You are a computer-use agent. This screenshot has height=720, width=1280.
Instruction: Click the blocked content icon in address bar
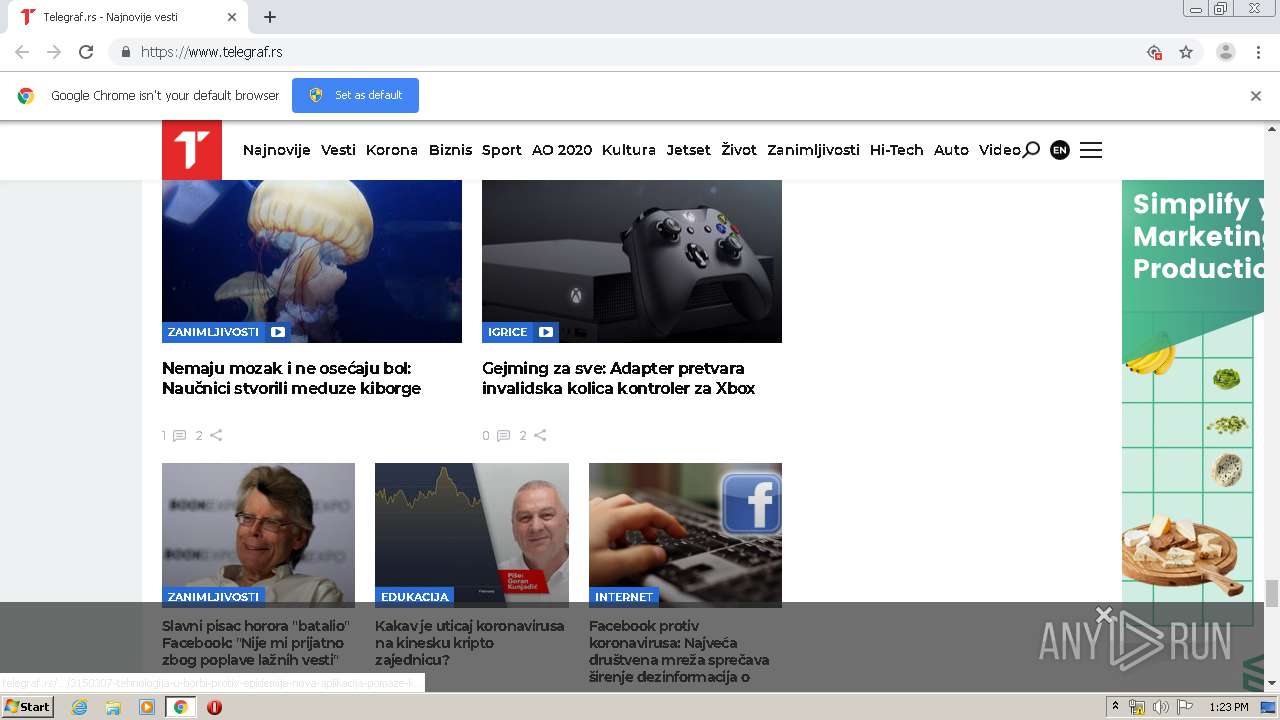click(1154, 52)
